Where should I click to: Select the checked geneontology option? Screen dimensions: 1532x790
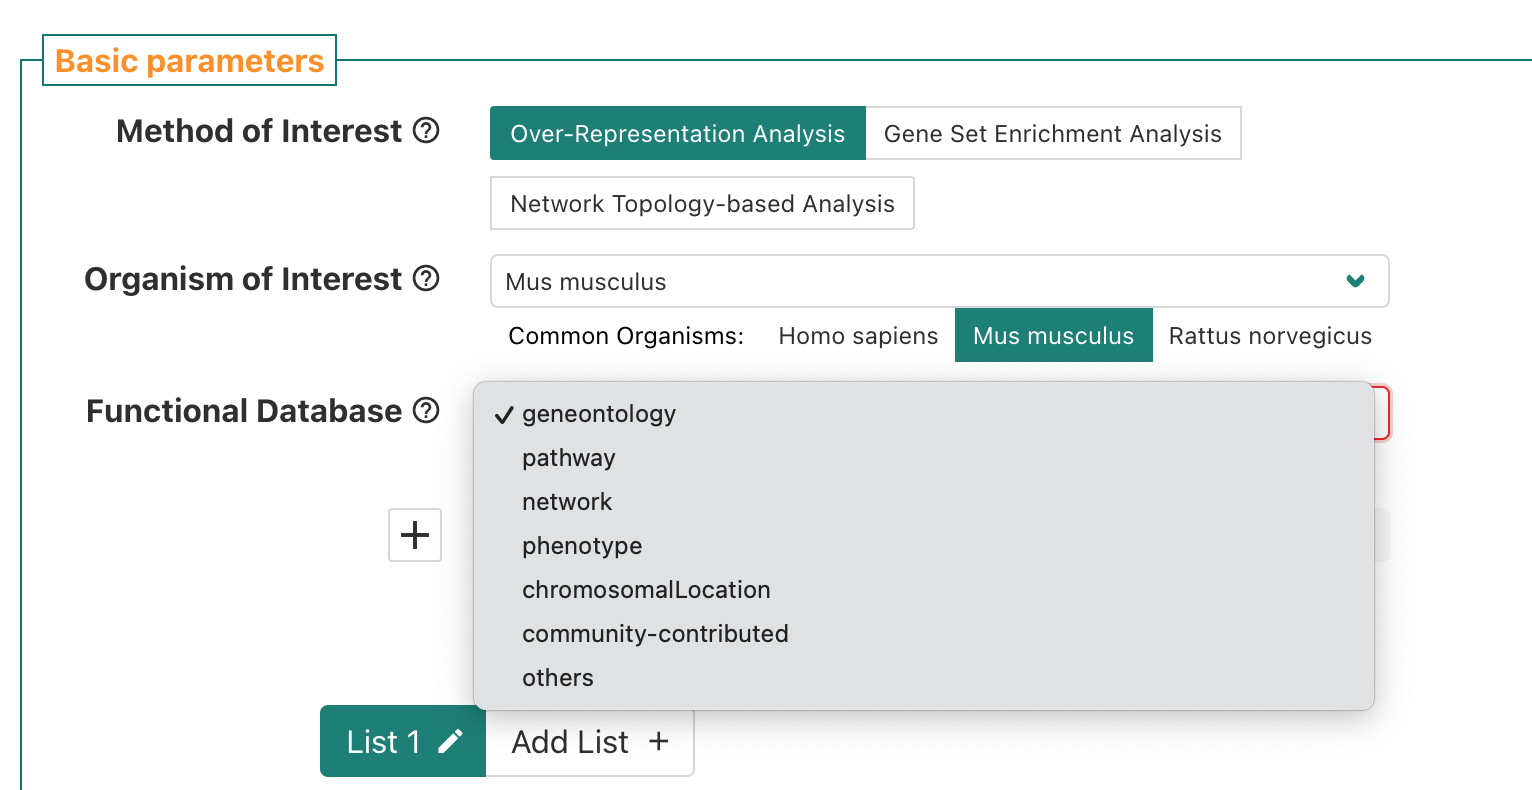coord(597,413)
